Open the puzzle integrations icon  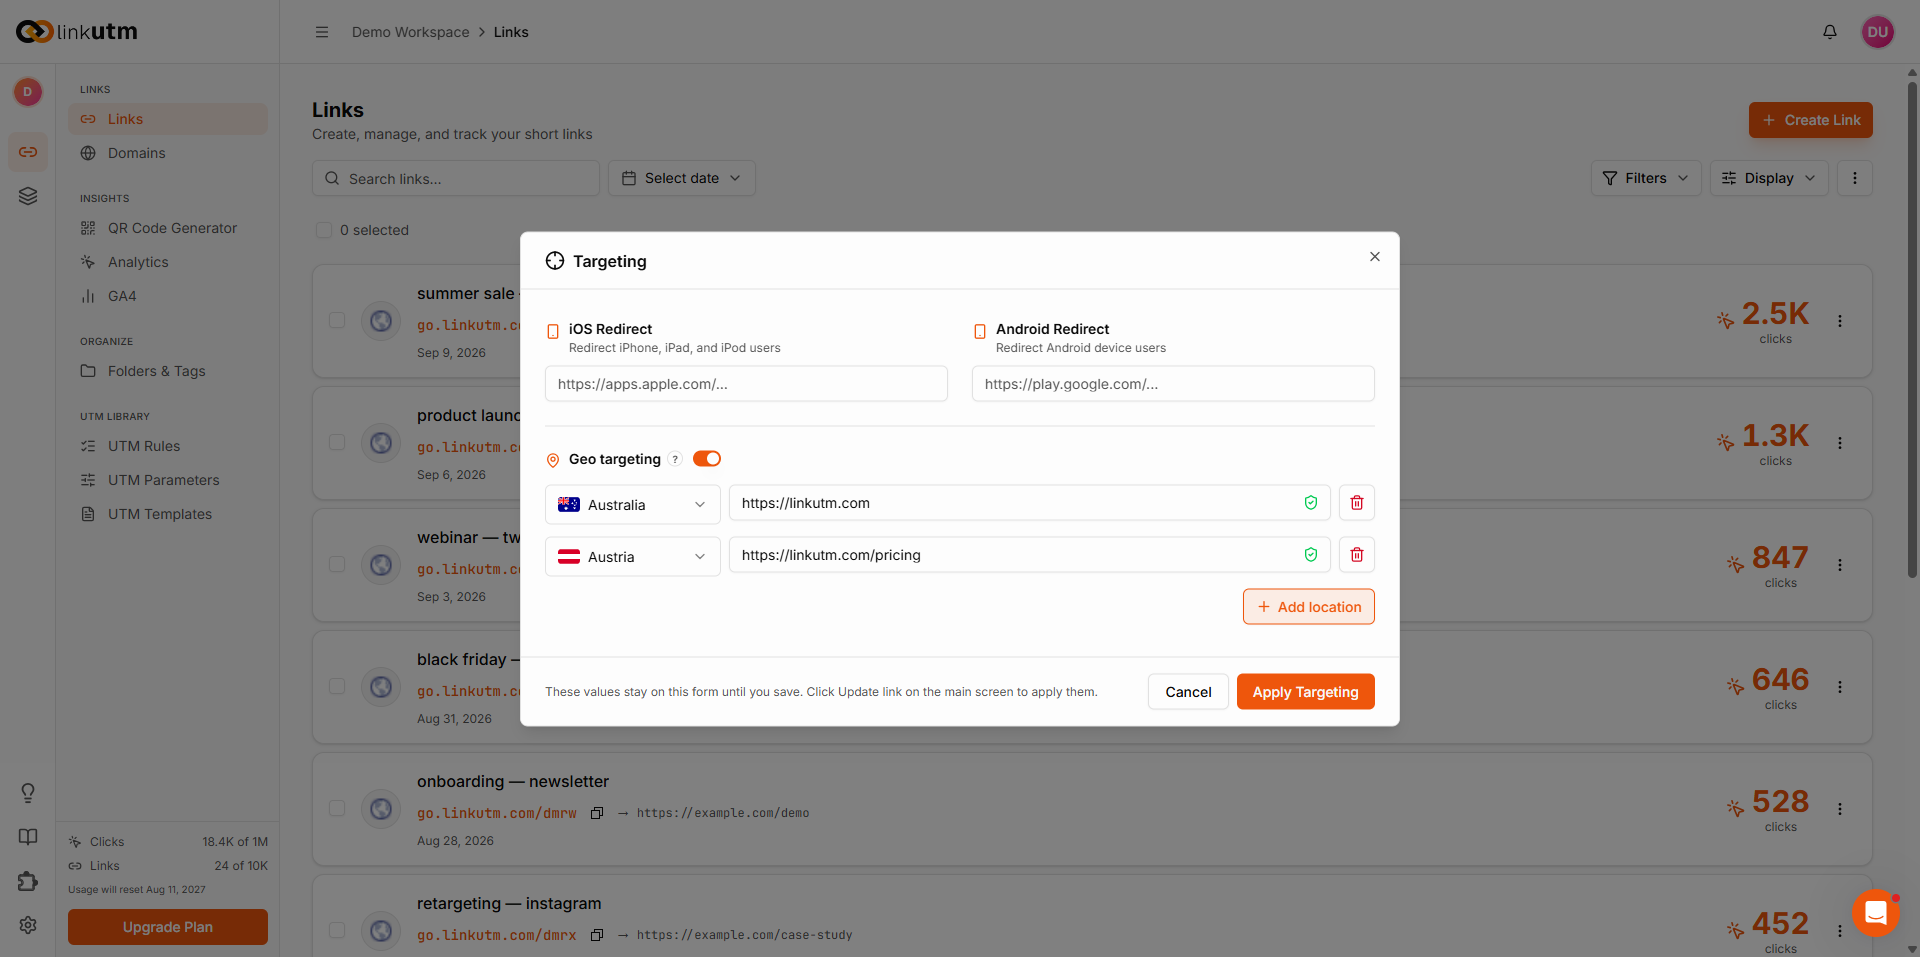coord(28,881)
